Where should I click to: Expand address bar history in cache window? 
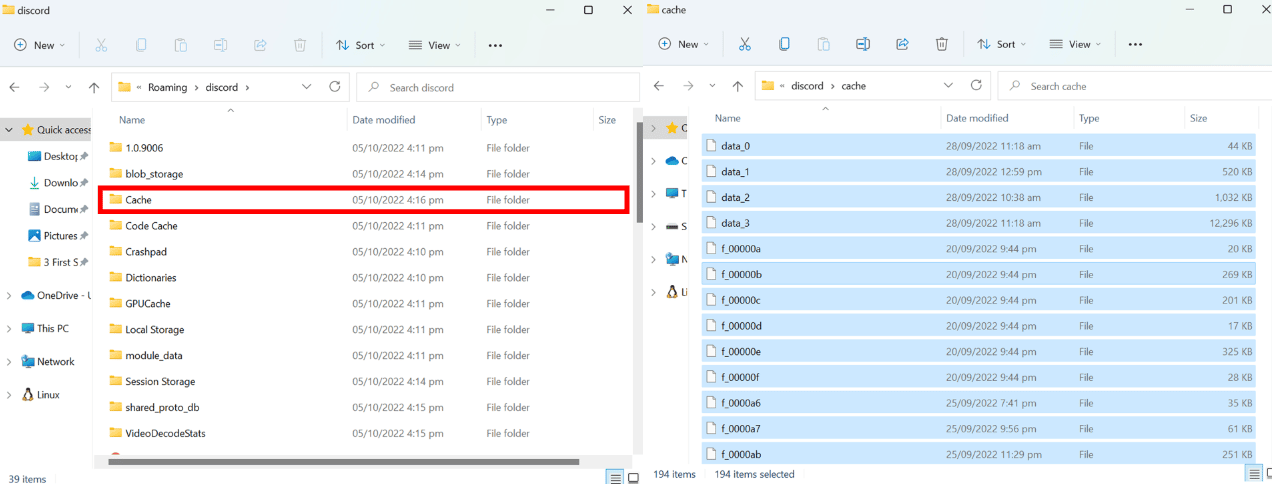click(948, 86)
